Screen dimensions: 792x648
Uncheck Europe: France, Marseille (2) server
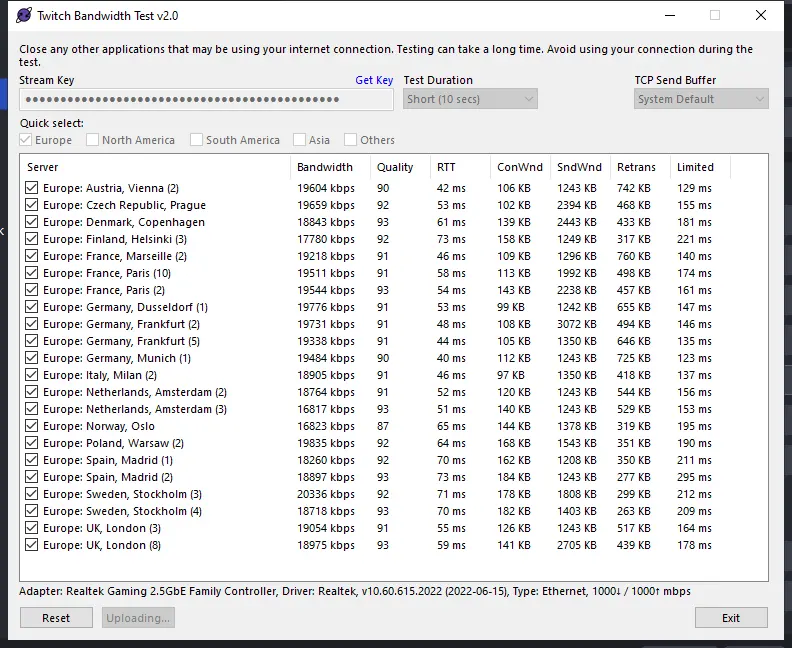click(31, 256)
